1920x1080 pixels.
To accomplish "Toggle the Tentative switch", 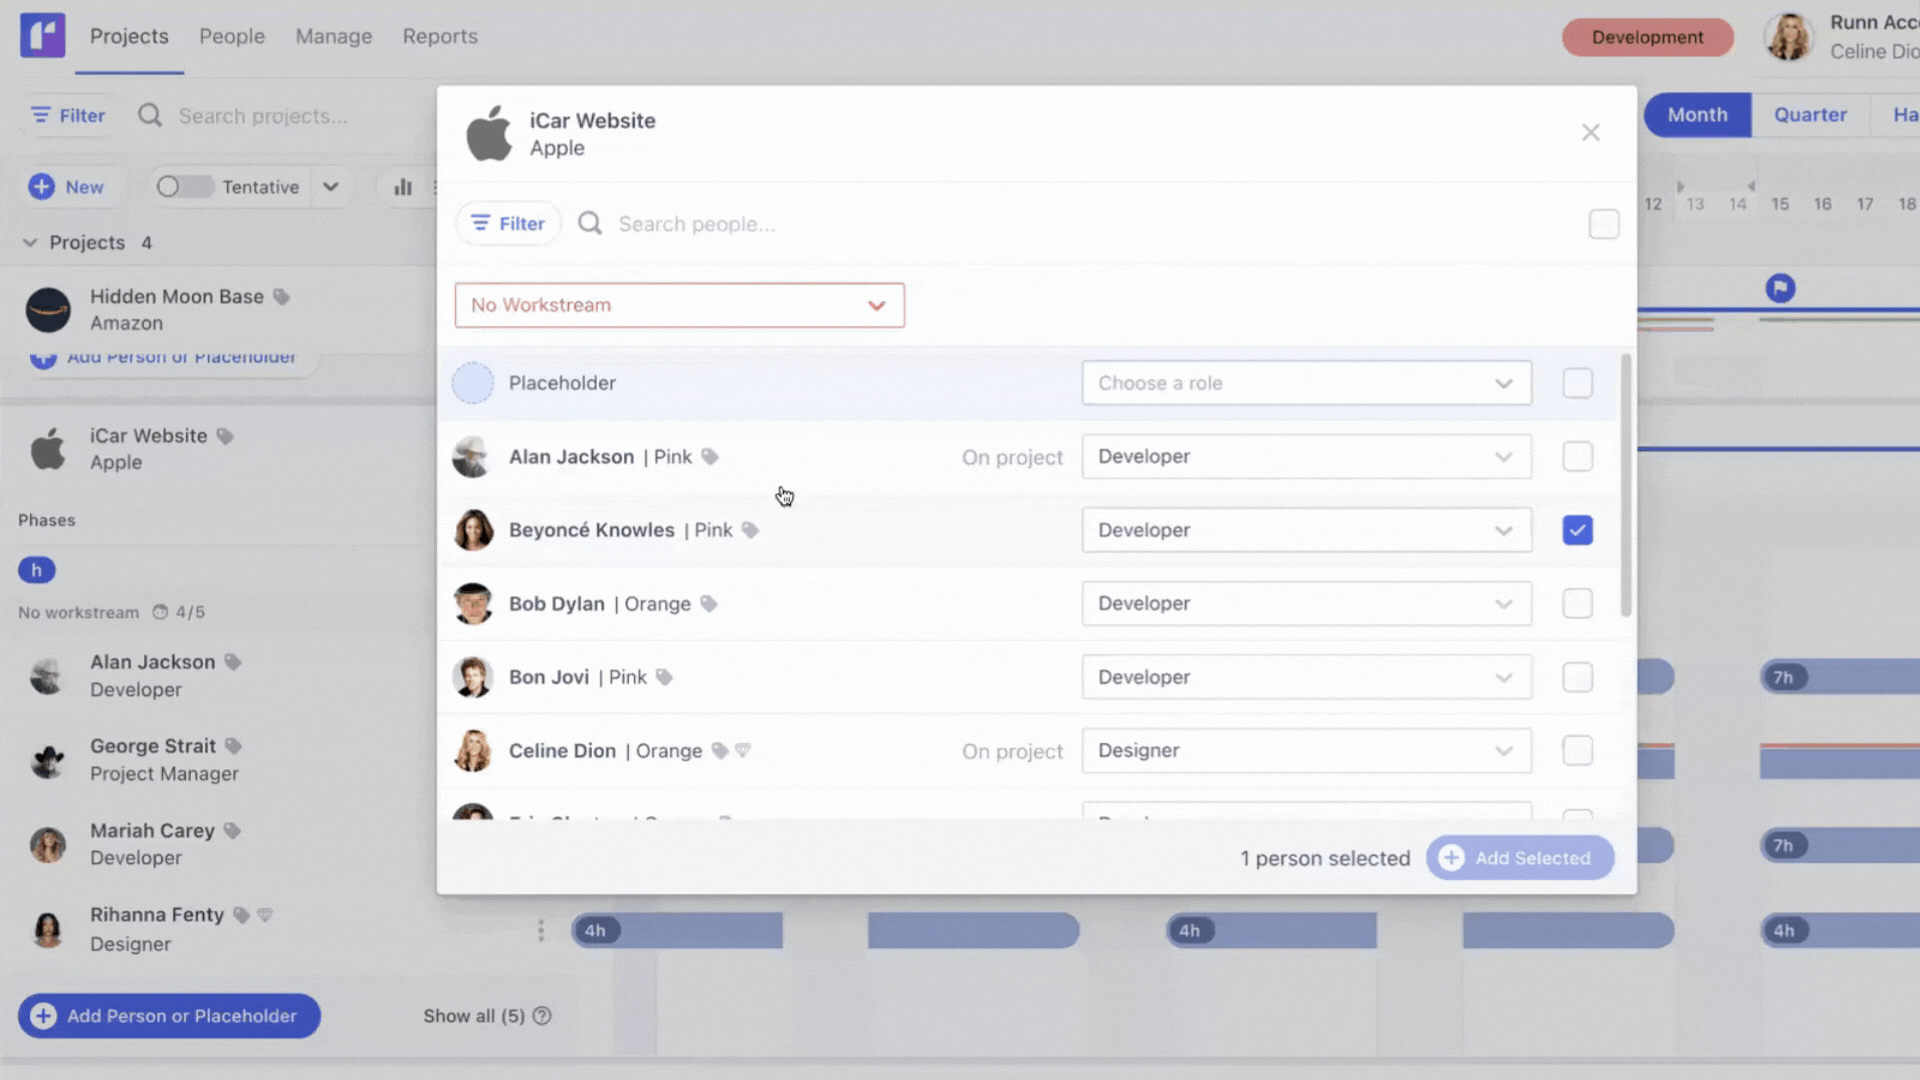I will [x=184, y=187].
